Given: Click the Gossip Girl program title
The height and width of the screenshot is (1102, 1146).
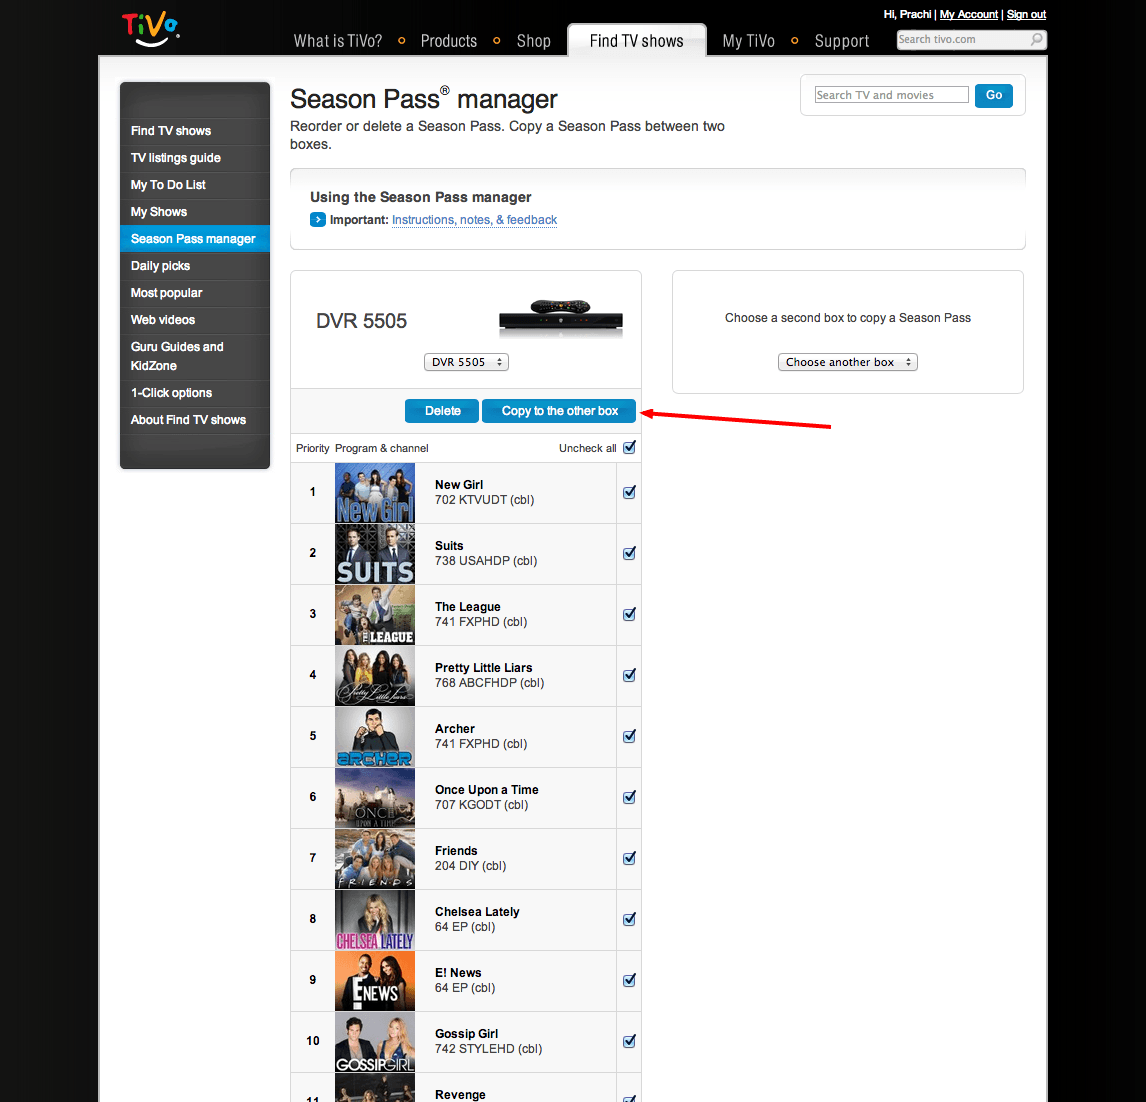Looking at the screenshot, I should coord(466,1034).
